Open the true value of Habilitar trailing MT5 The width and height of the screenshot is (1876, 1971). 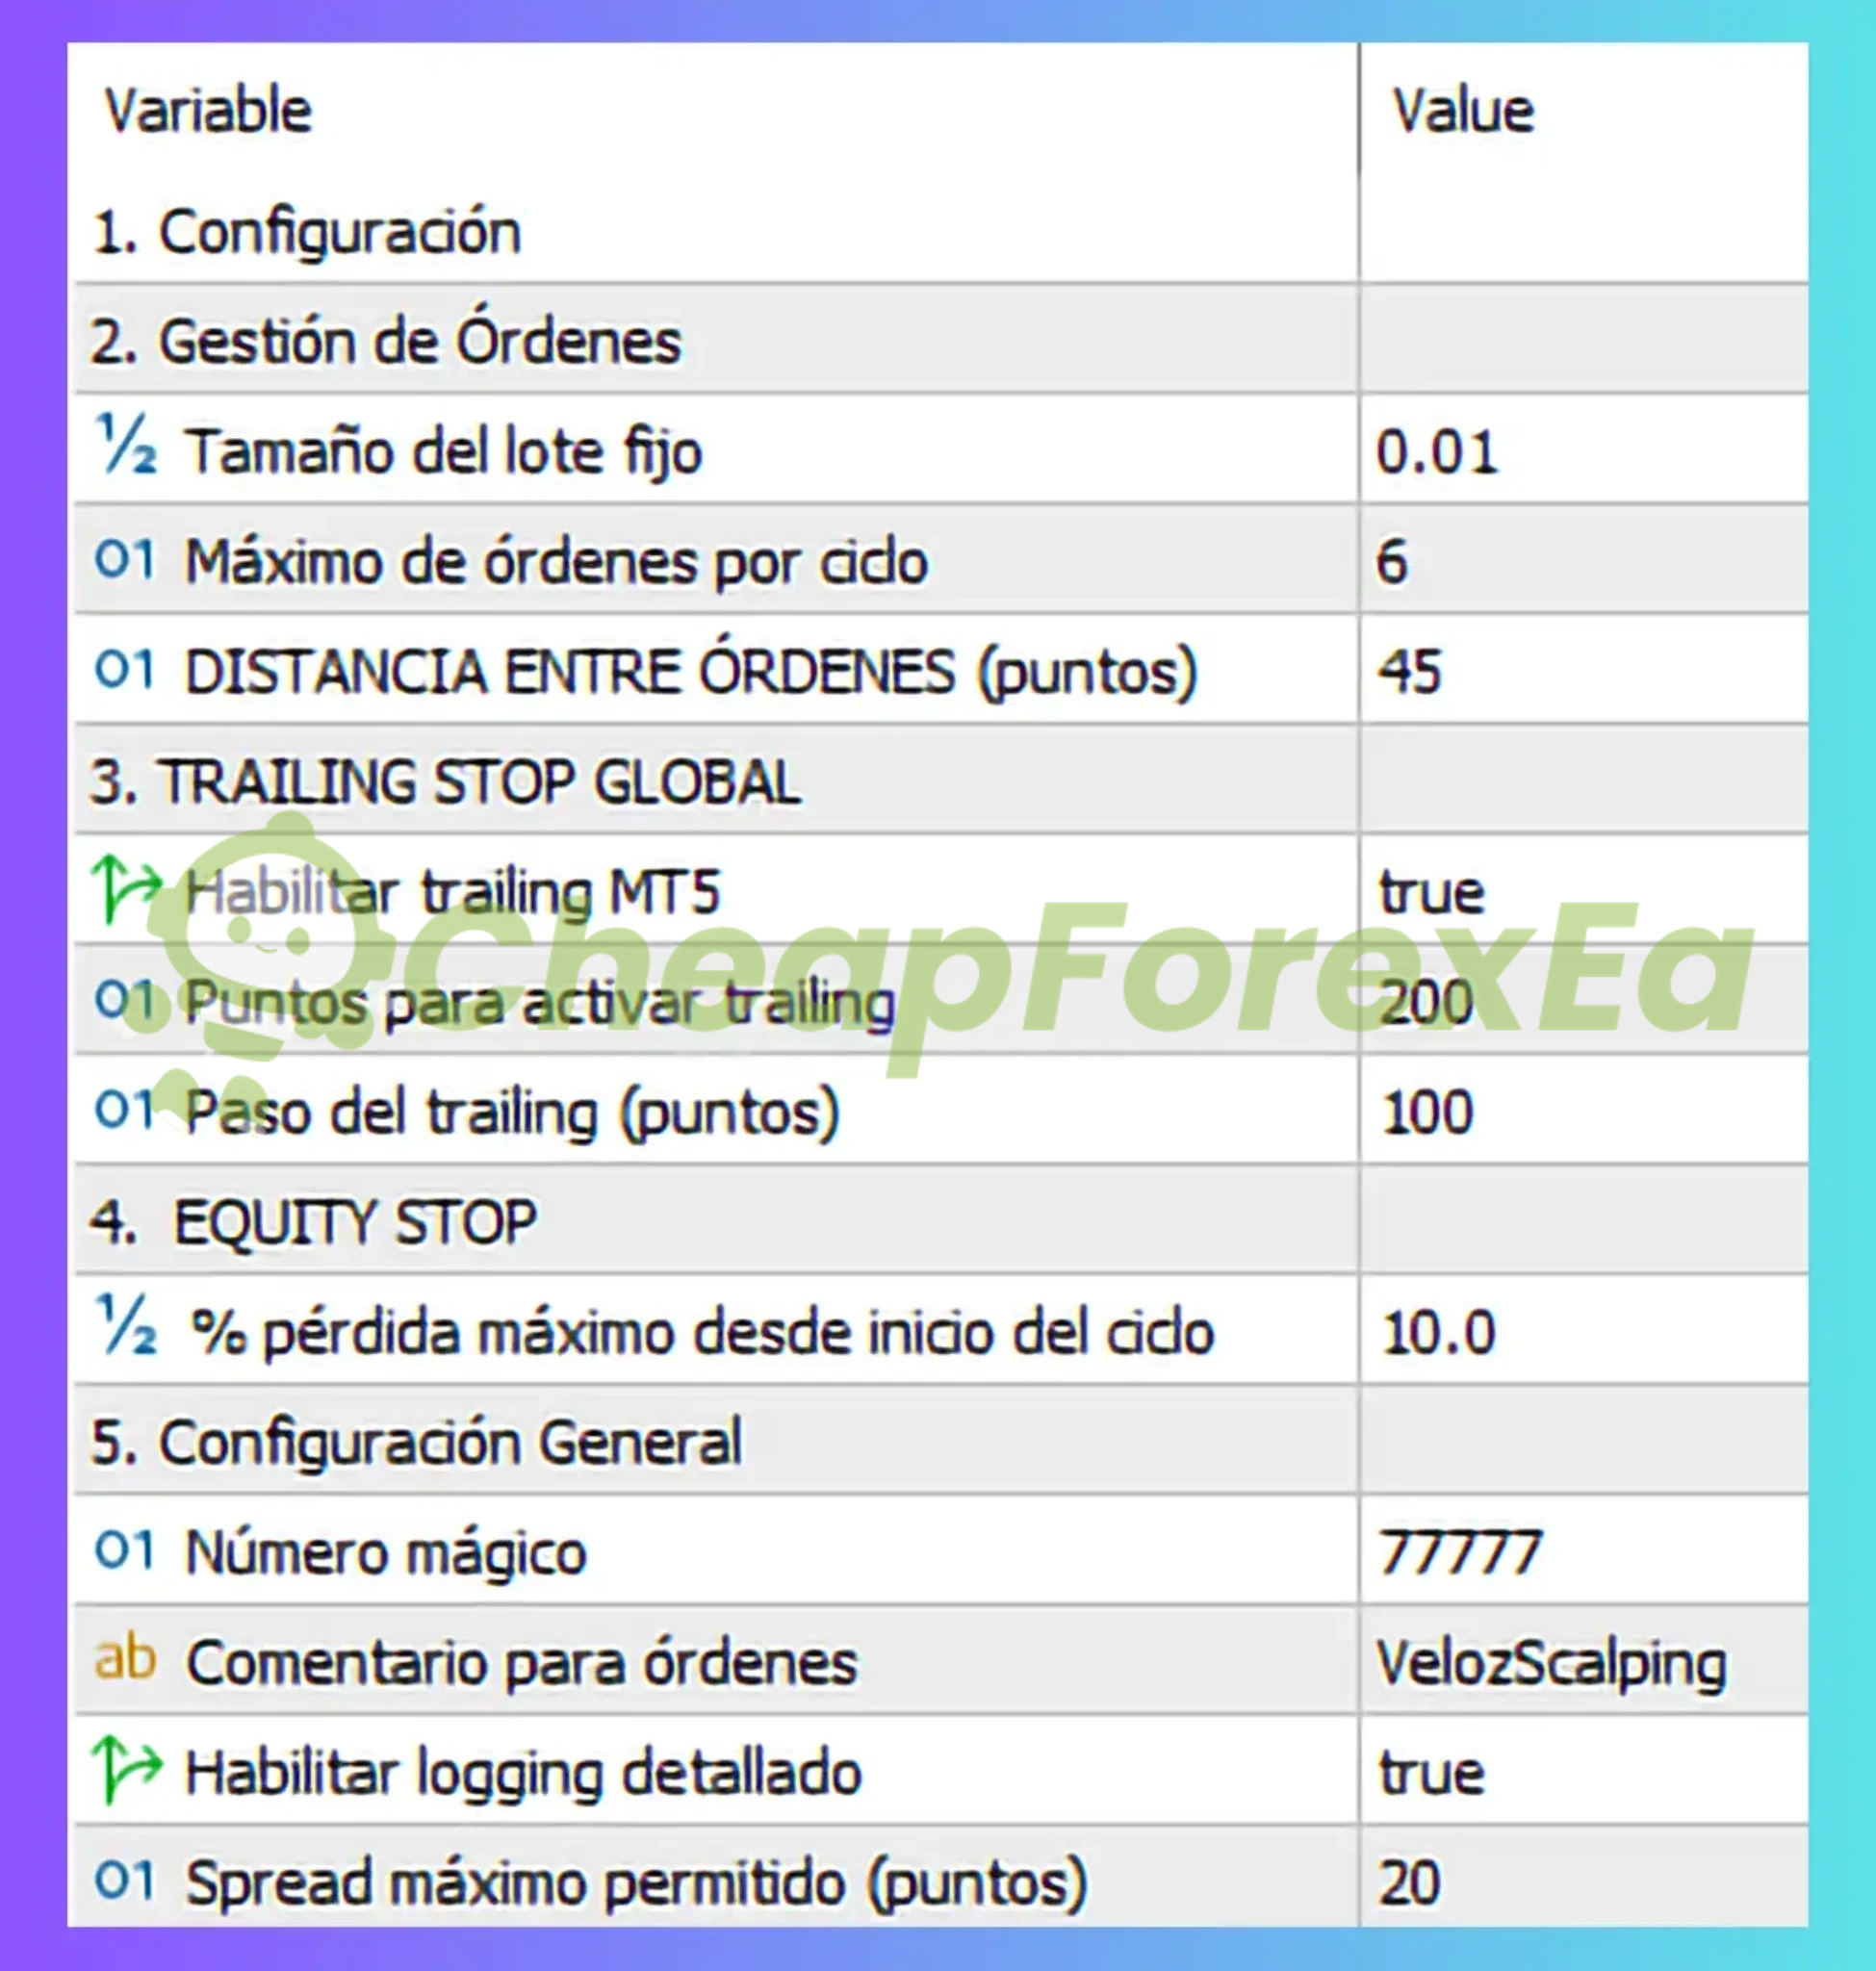1584,890
